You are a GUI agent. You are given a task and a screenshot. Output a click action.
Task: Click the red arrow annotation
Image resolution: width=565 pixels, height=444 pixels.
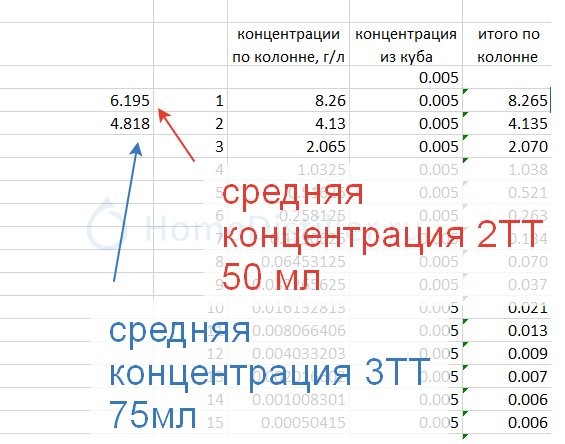pos(176,135)
